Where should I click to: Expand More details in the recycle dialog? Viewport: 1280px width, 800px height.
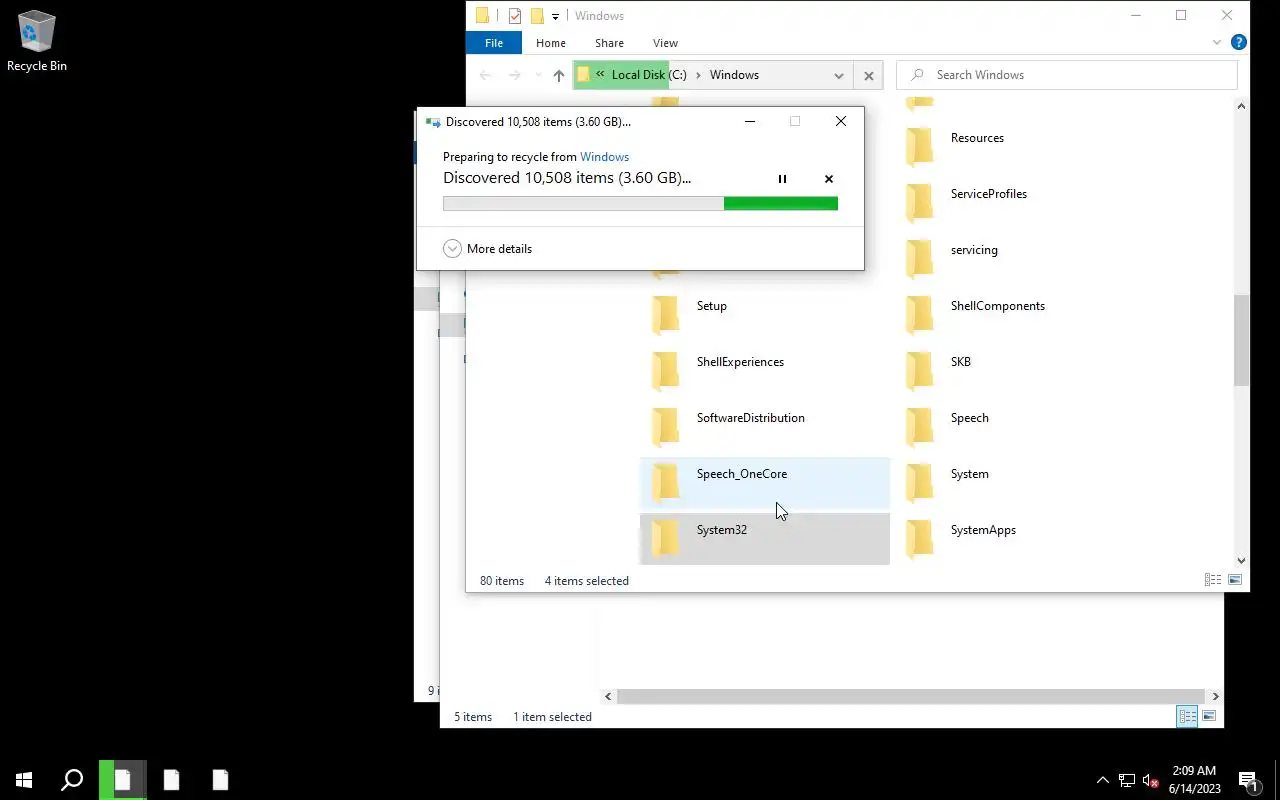tap(488, 249)
